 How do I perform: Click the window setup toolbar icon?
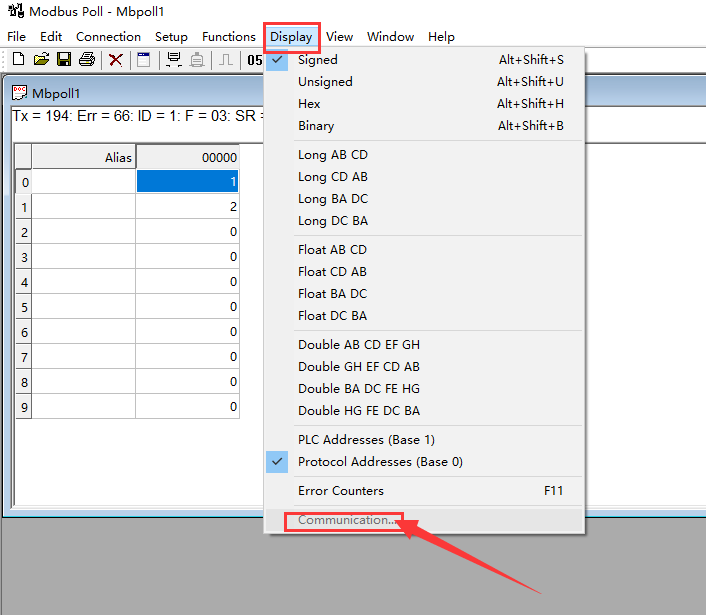tap(144, 60)
